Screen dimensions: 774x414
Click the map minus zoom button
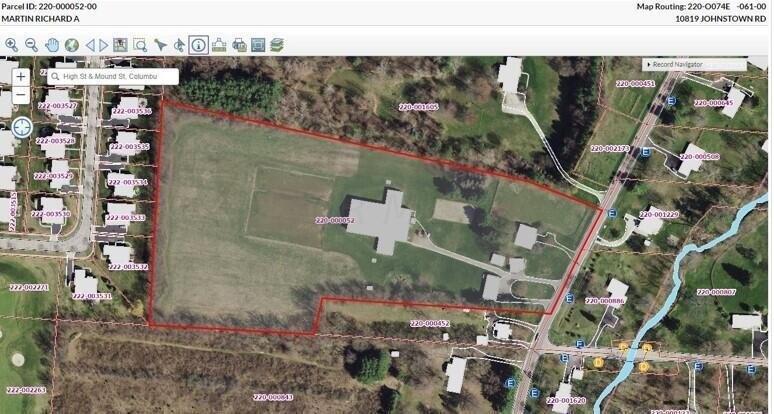pos(21,94)
